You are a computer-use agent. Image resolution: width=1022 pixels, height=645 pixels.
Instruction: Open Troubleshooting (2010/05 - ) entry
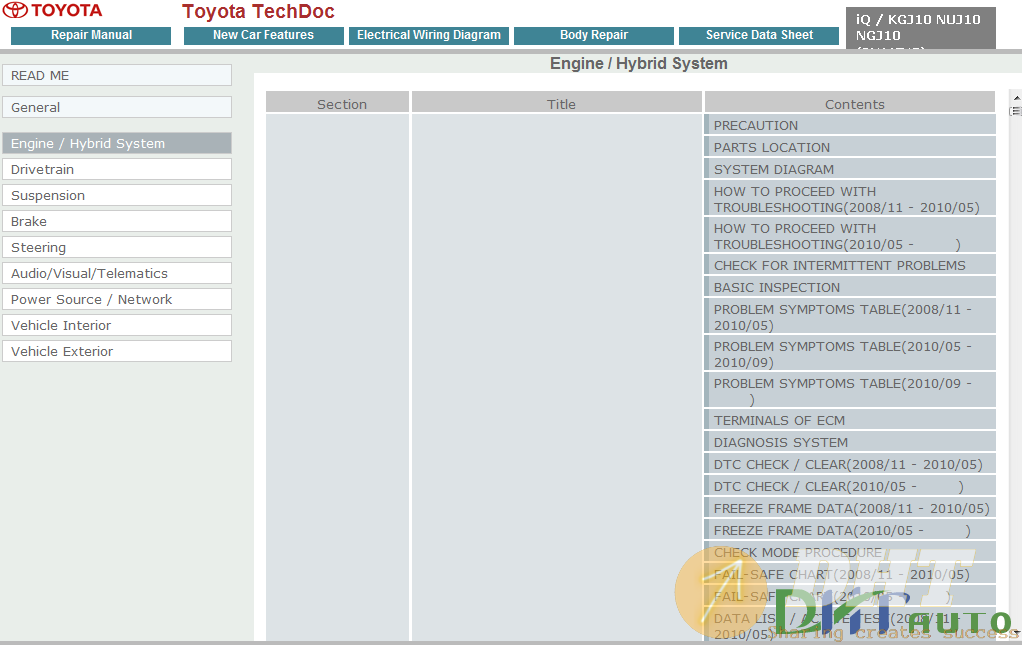click(850, 236)
